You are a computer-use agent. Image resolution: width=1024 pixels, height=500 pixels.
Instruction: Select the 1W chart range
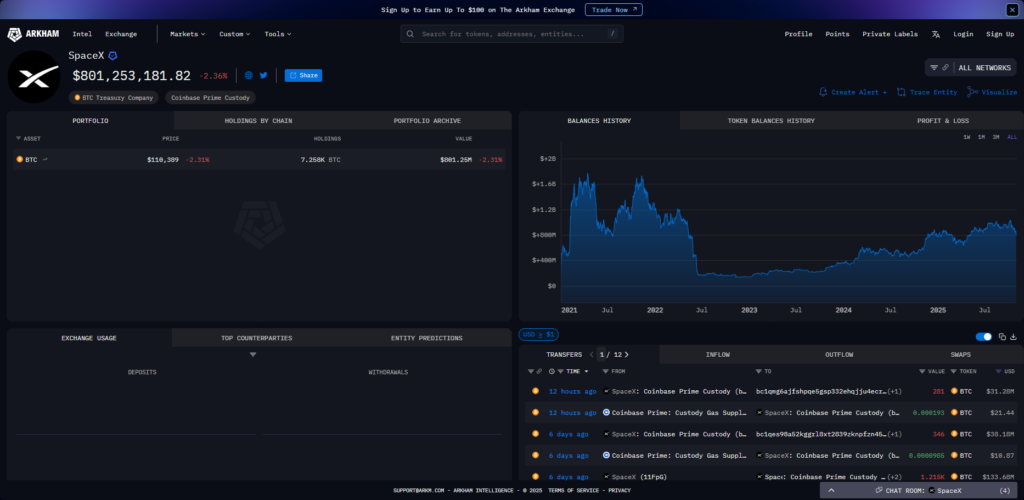click(x=967, y=137)
